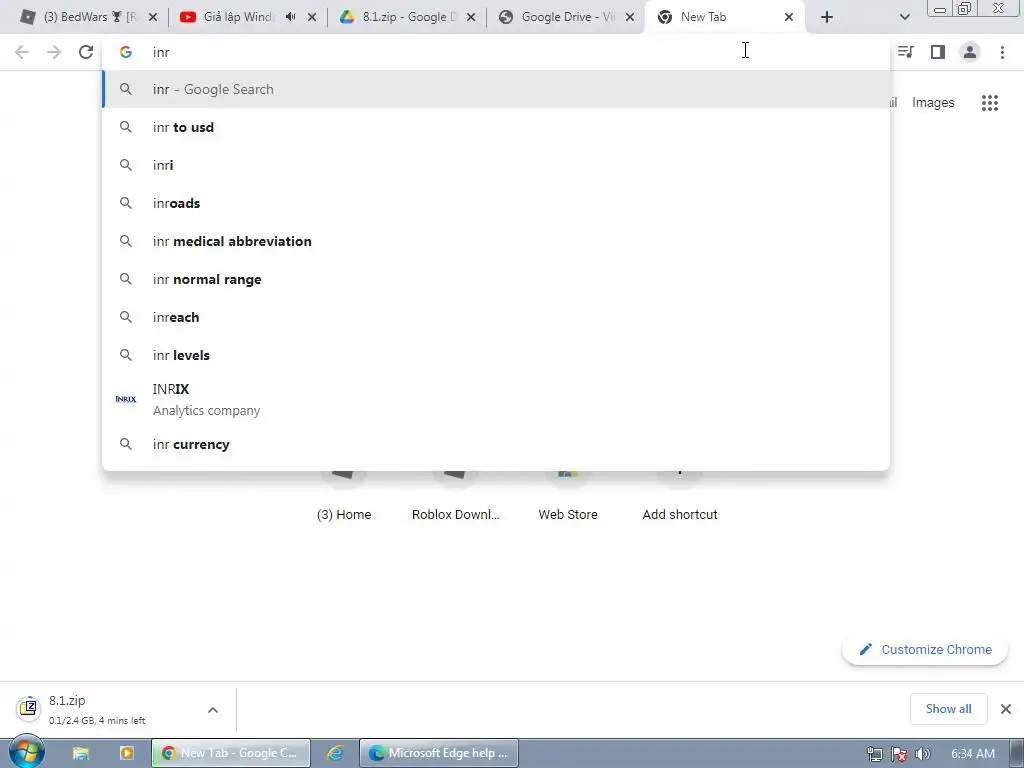Close the downloads bar
Viewport: 1024px width, 768px height.
1006,709
